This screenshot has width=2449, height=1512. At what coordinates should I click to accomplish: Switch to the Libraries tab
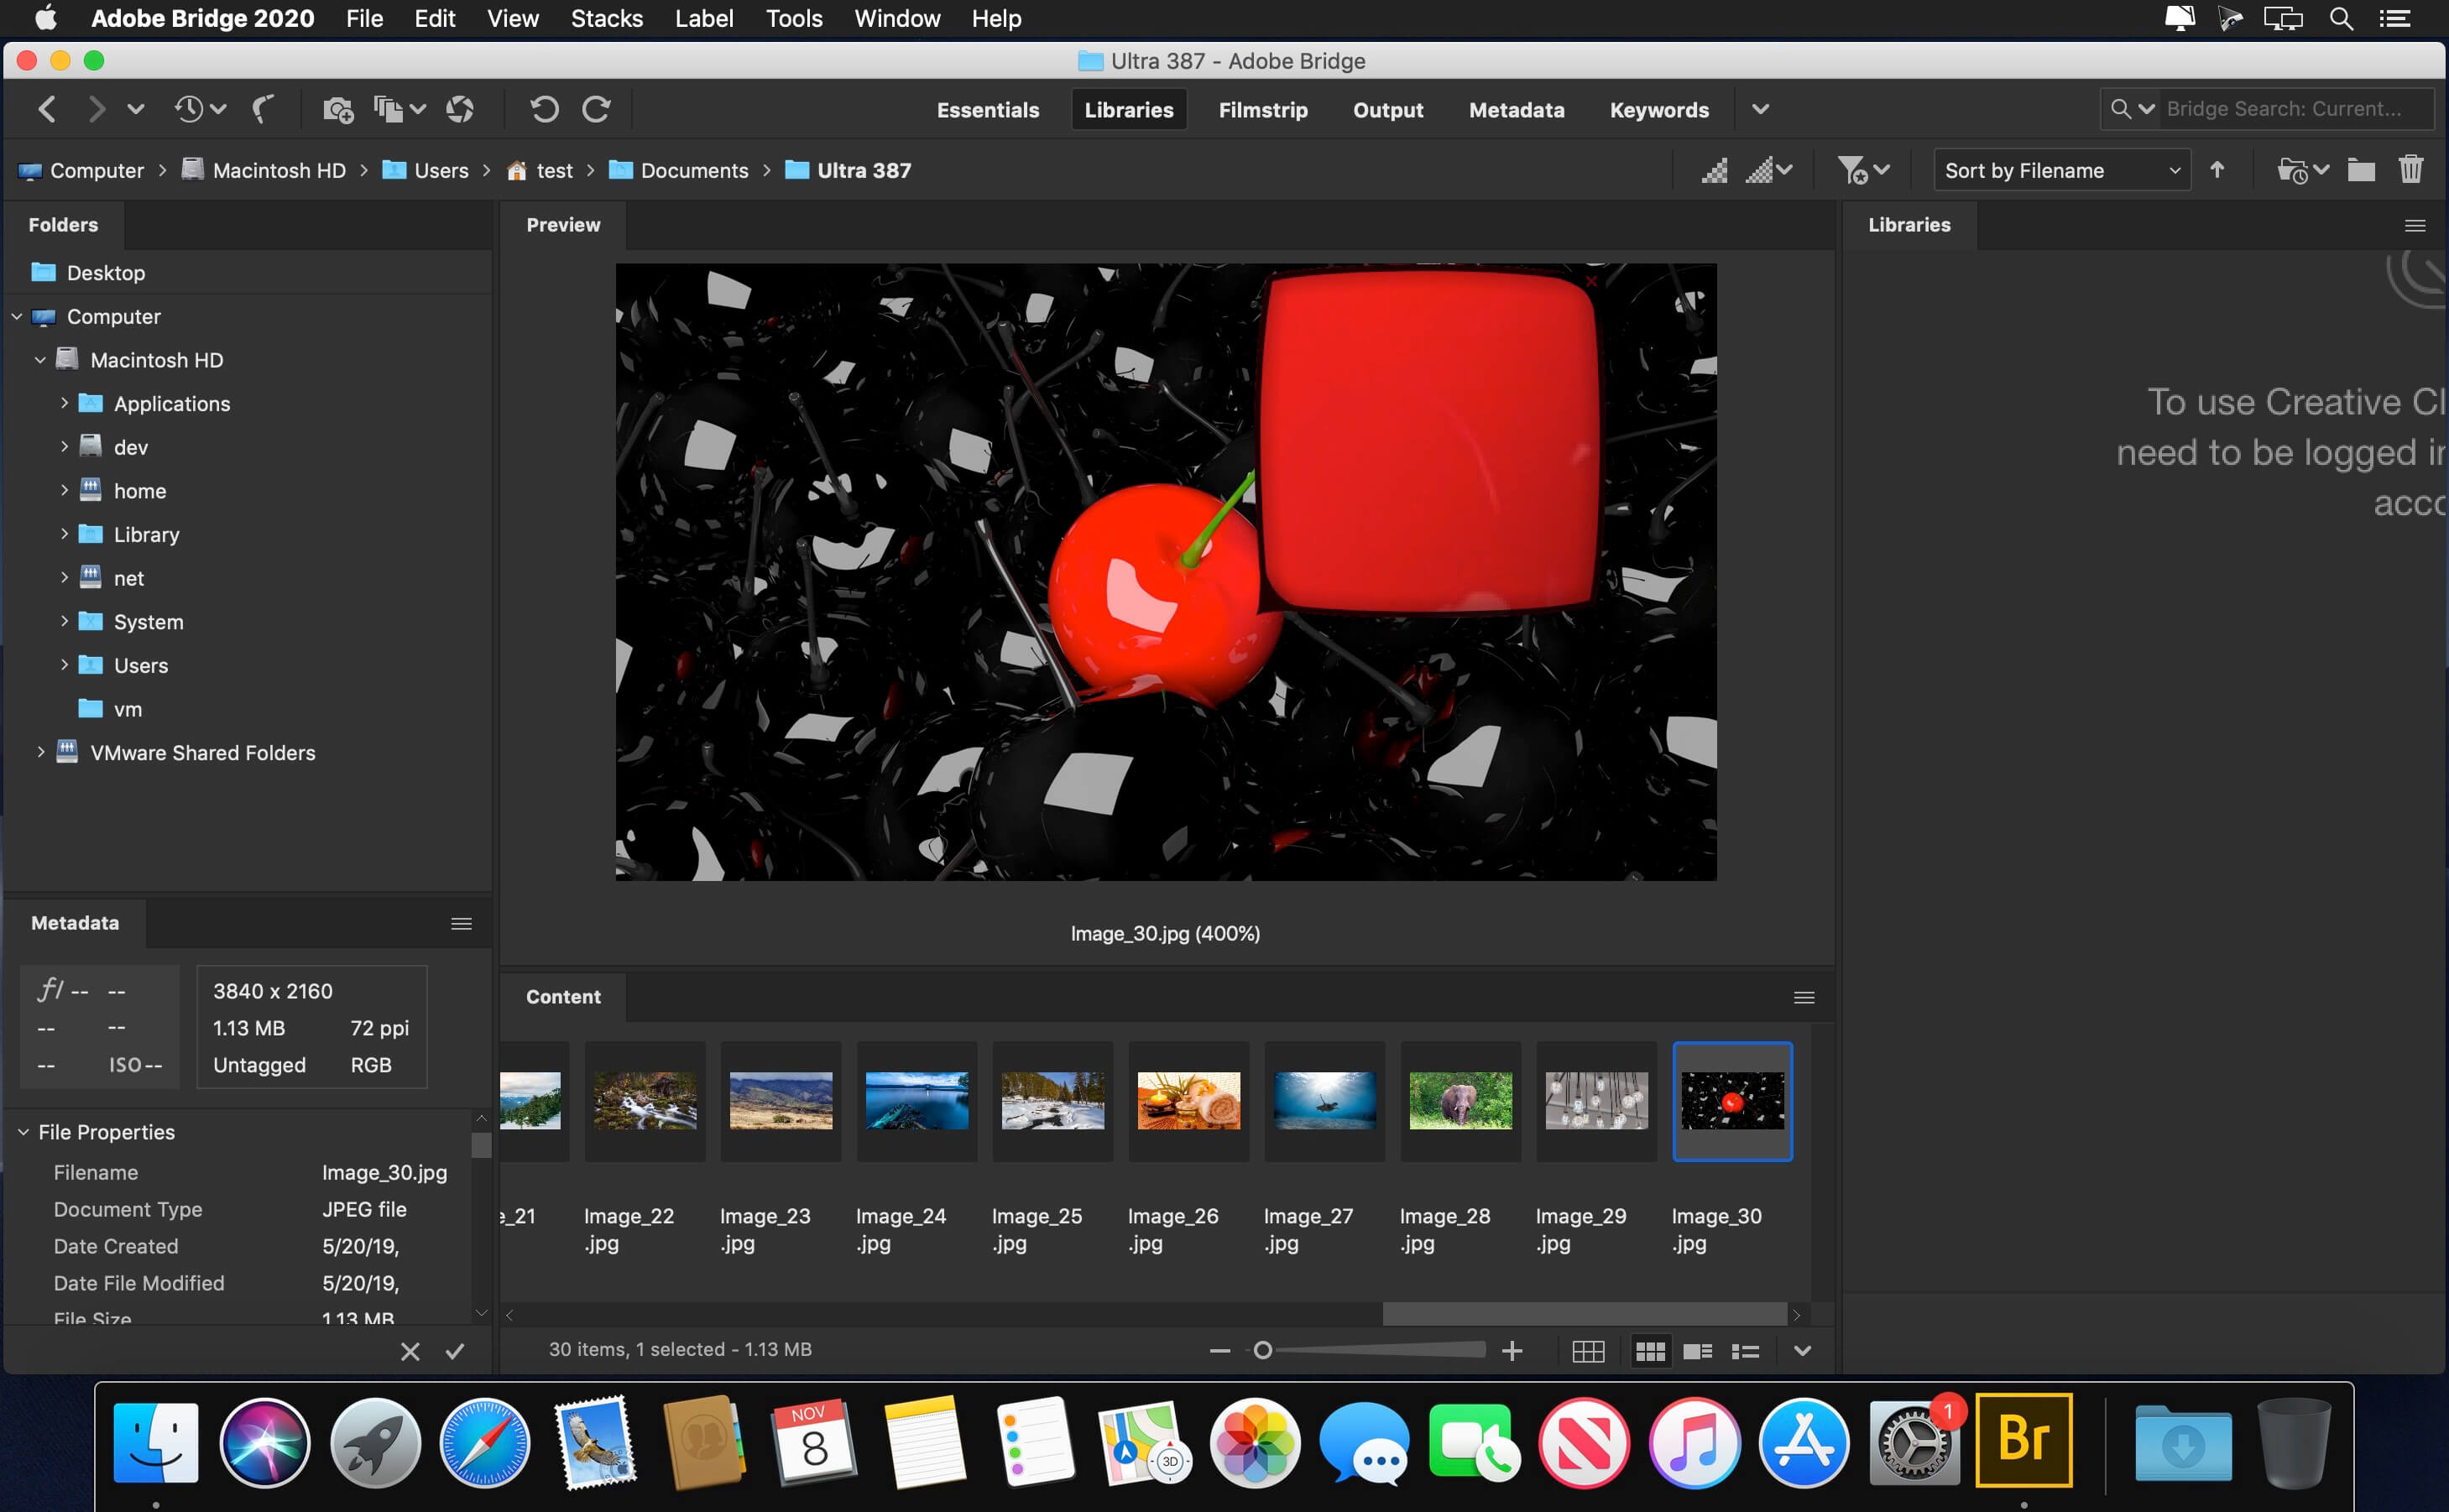pos(1128,108)
